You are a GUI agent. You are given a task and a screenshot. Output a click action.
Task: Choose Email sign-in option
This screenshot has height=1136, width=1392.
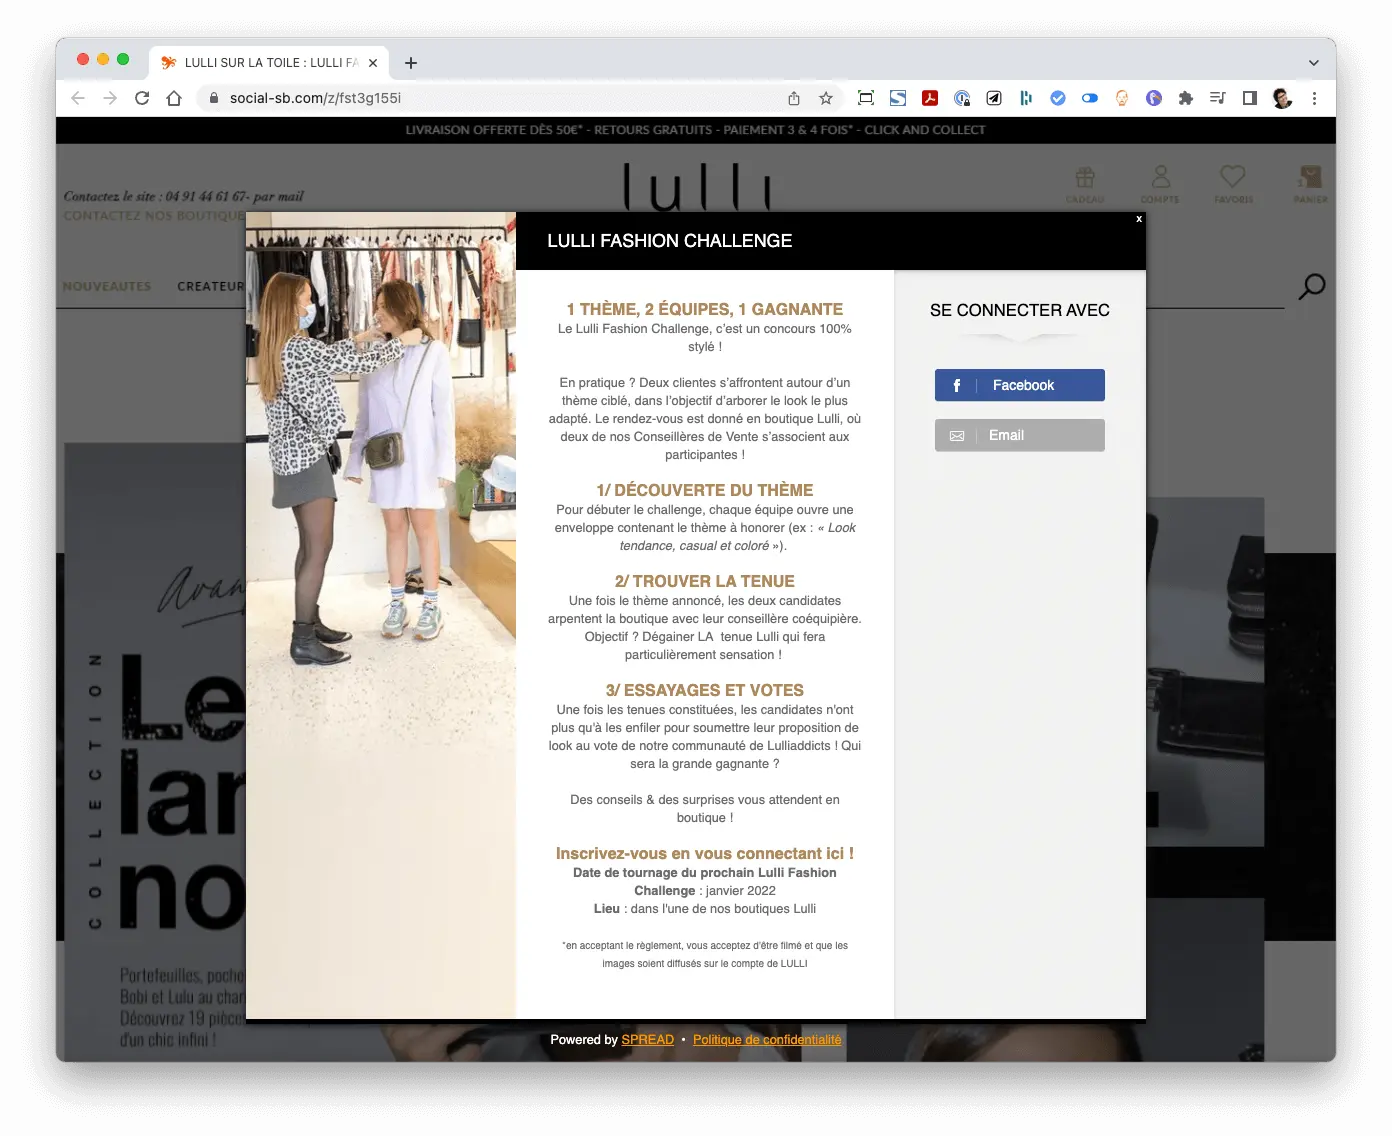coord(1019,435)
